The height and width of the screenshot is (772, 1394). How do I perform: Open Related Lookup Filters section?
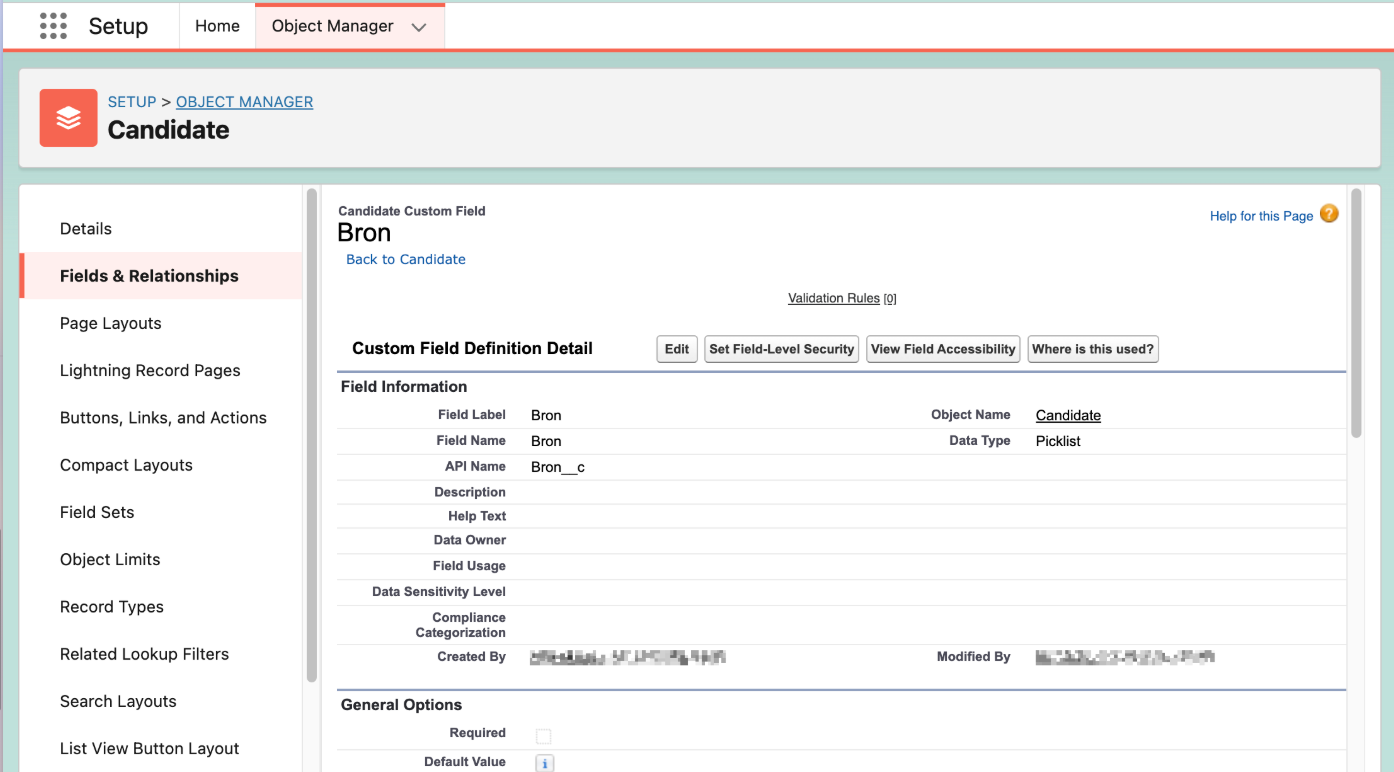[x=144, y=654]
